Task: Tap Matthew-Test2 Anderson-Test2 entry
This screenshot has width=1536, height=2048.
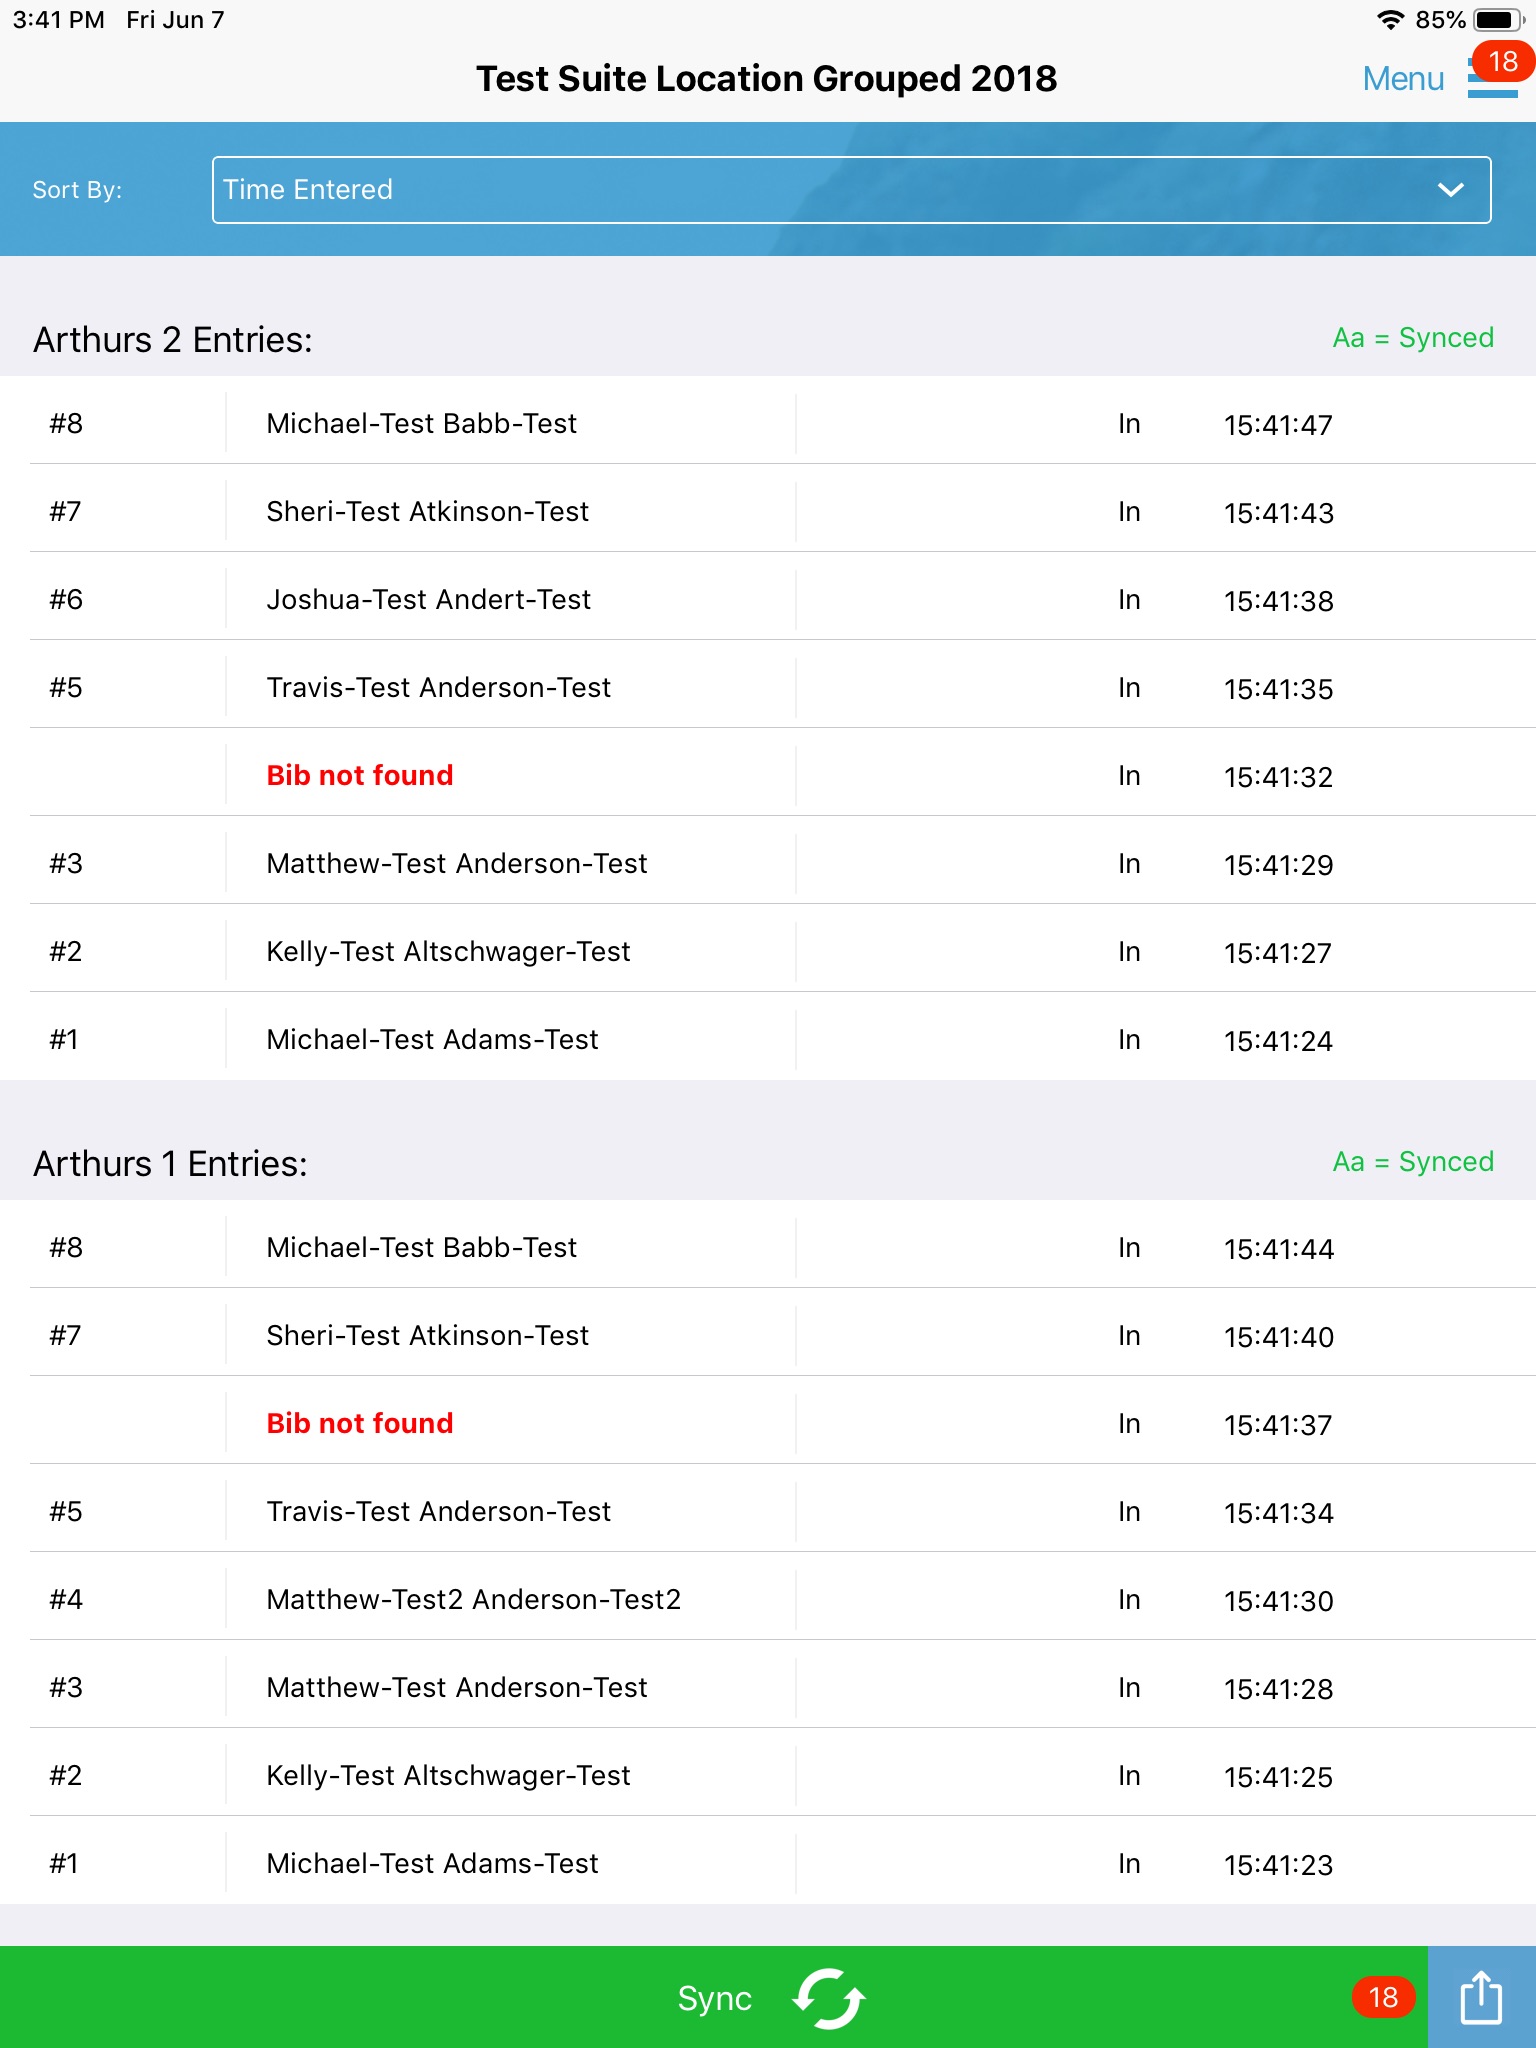Action: pyautogui.click(x=473, y=1600)
